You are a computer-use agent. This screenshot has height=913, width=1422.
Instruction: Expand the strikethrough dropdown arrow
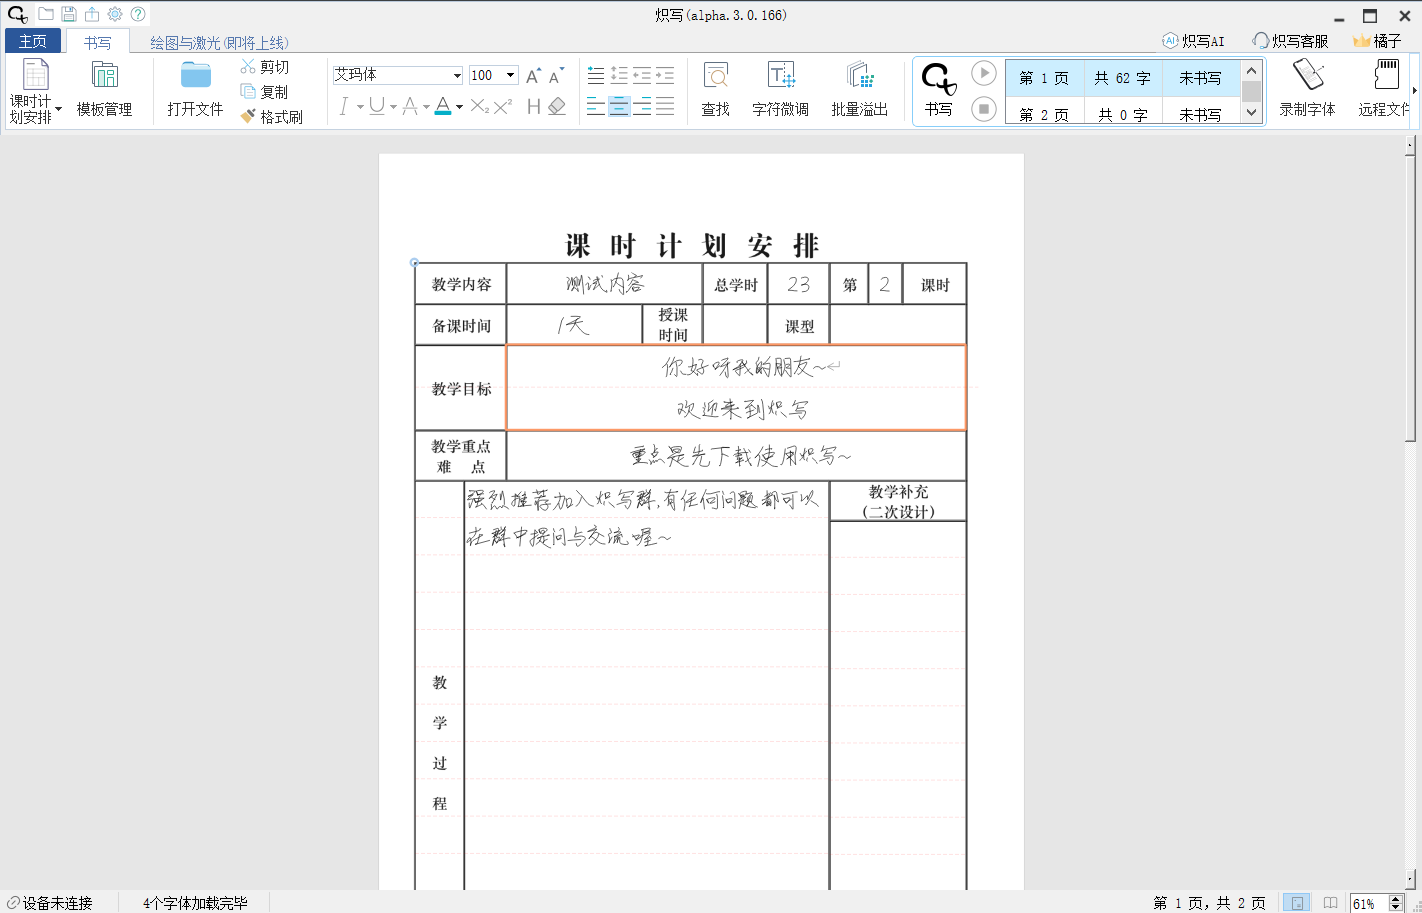(x=426, y=107)
